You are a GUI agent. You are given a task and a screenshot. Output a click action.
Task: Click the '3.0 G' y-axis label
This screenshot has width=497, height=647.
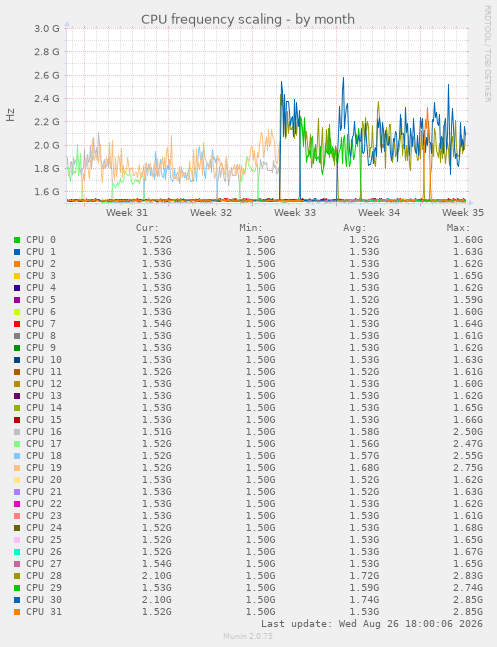pyautogui.click(x=47, y=28)
